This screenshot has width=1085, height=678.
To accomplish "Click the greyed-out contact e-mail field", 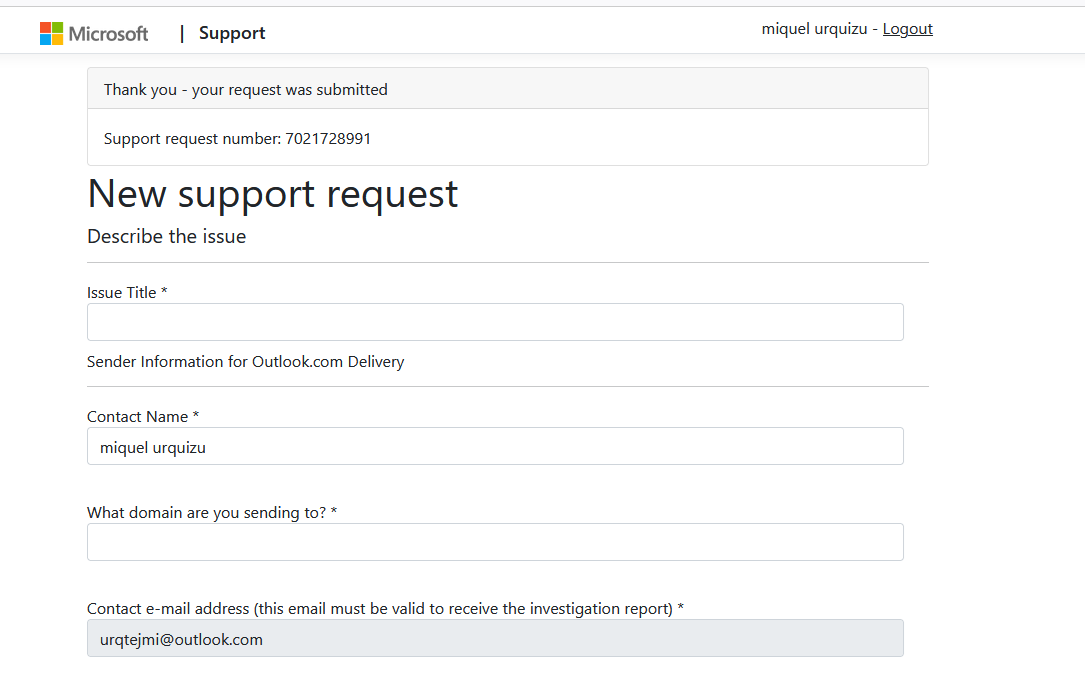I will (x=495, y=638).
